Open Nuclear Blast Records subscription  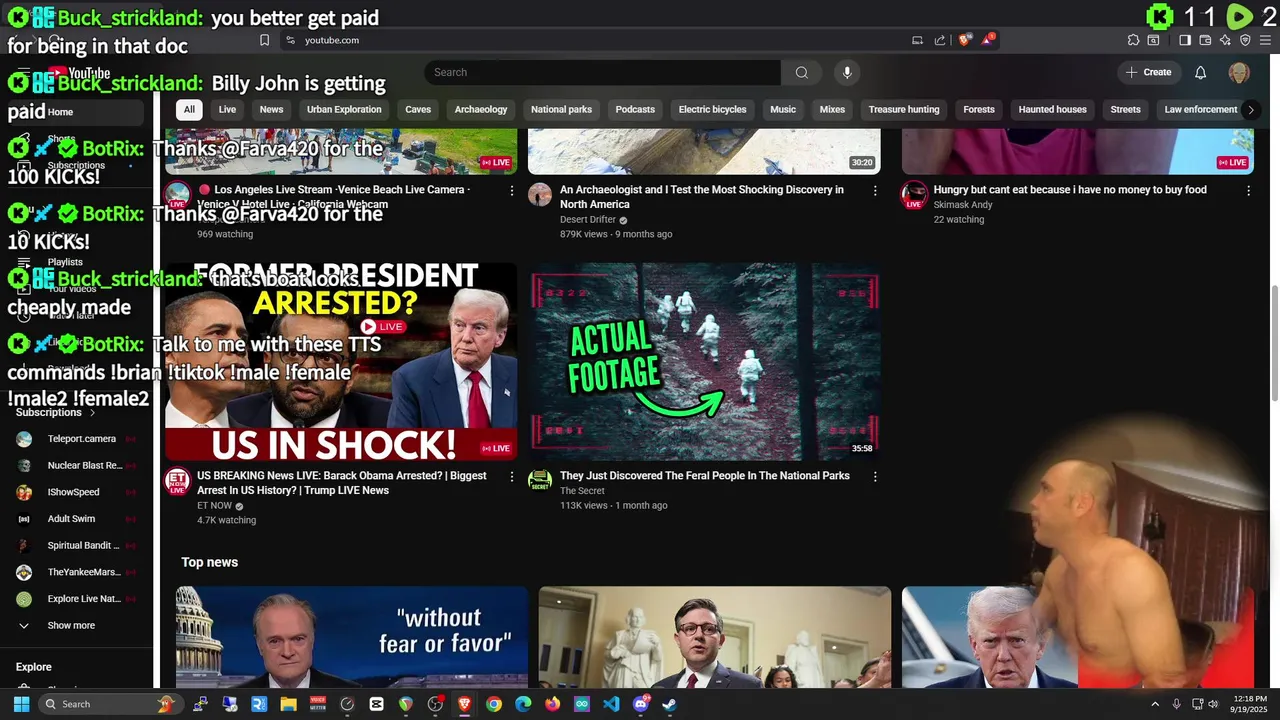coord(76,465)
